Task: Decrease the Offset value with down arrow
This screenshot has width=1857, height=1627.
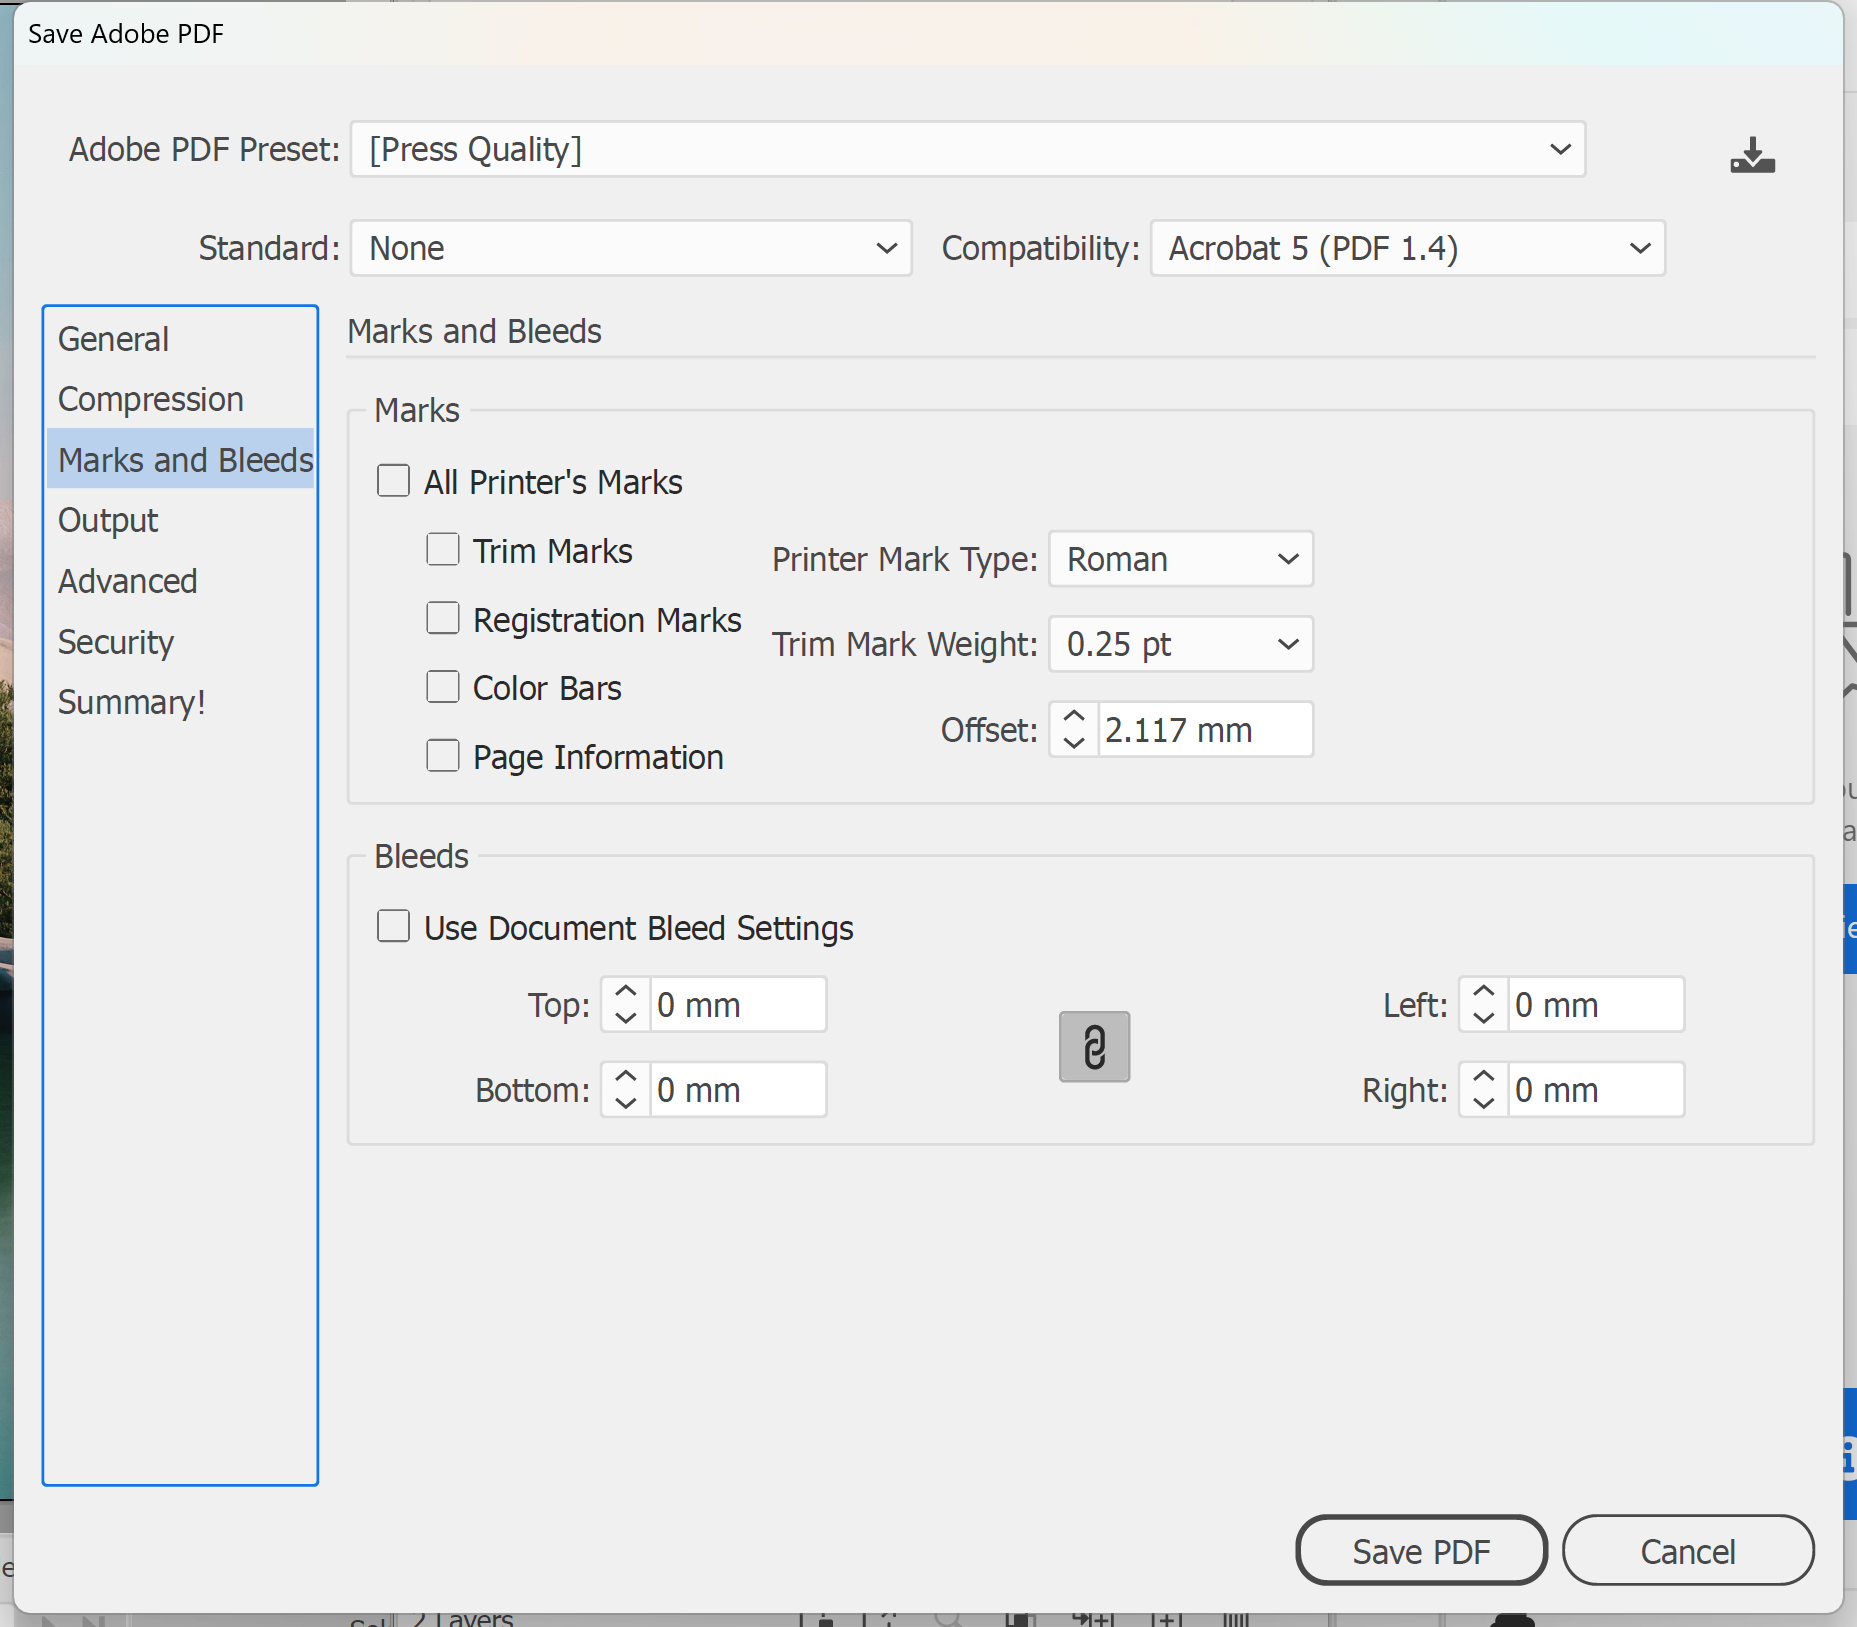Action: coord(1074,743)
